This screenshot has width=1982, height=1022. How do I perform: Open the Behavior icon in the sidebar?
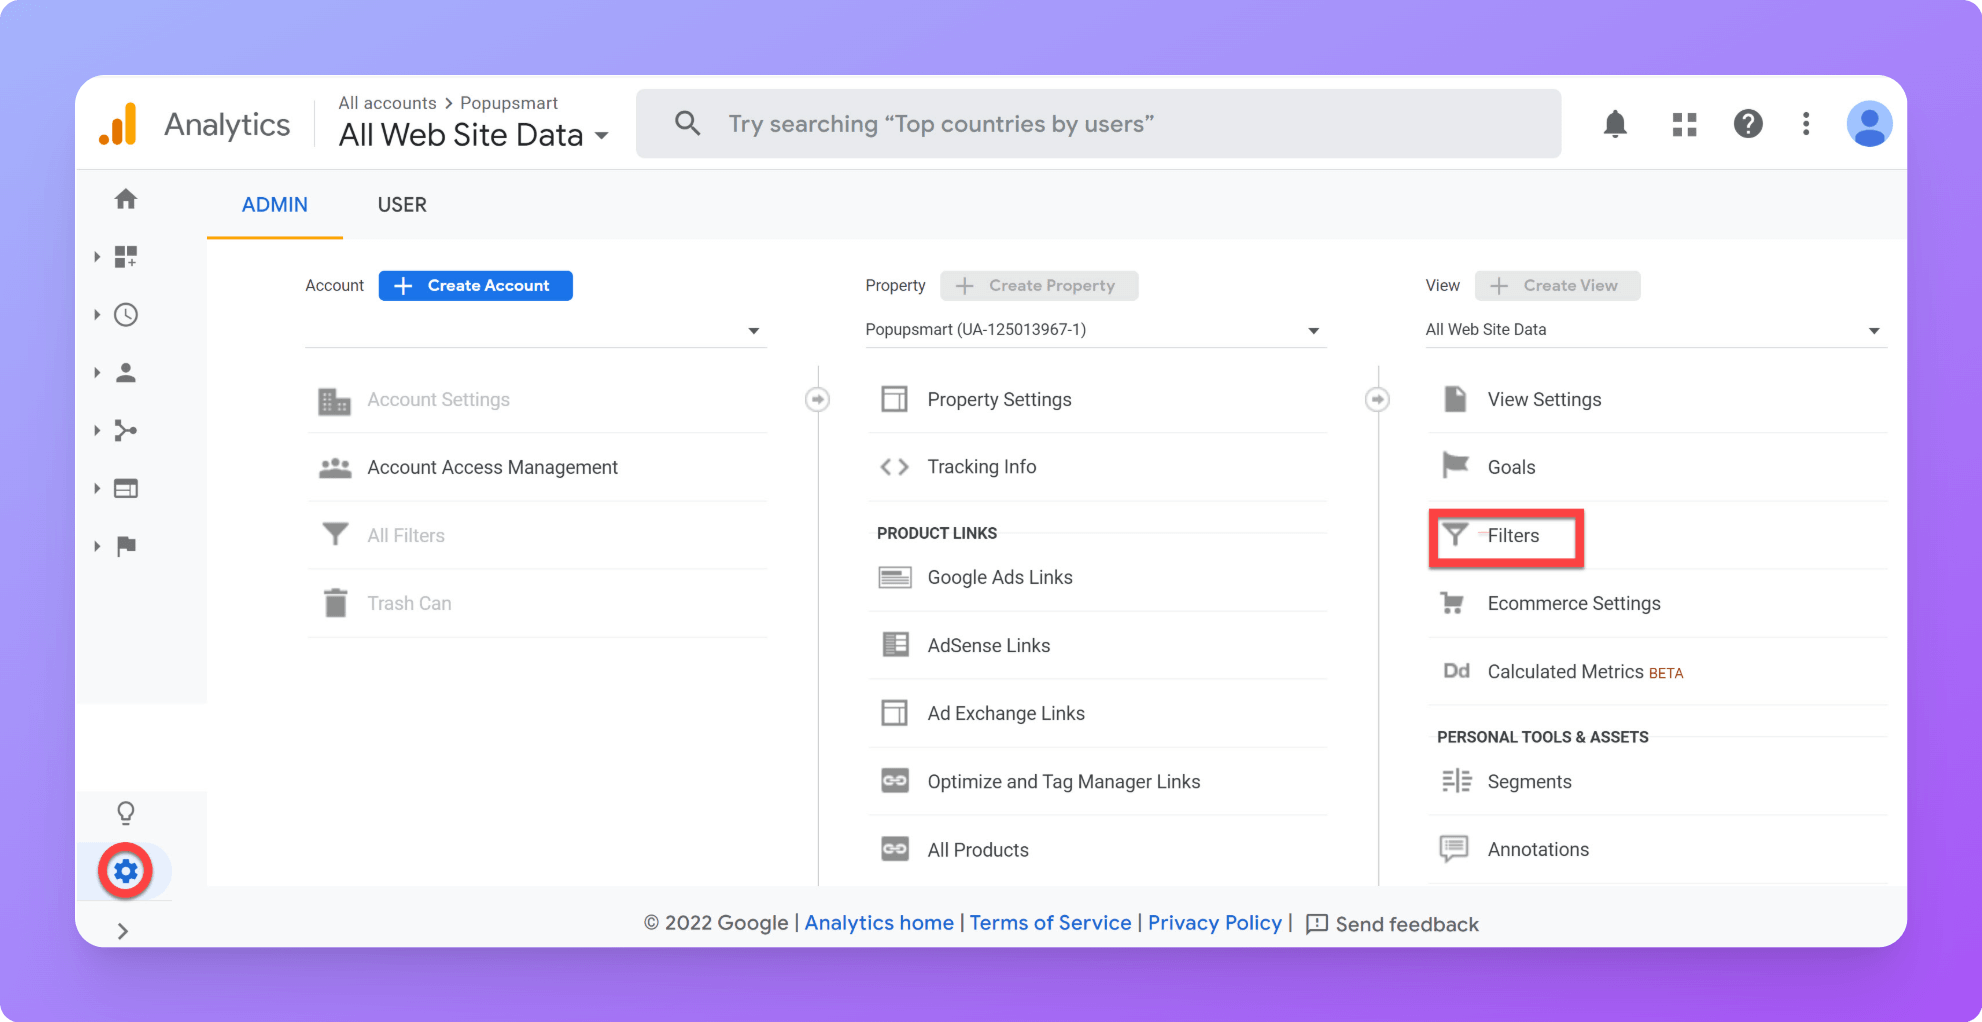coord(126,489)
